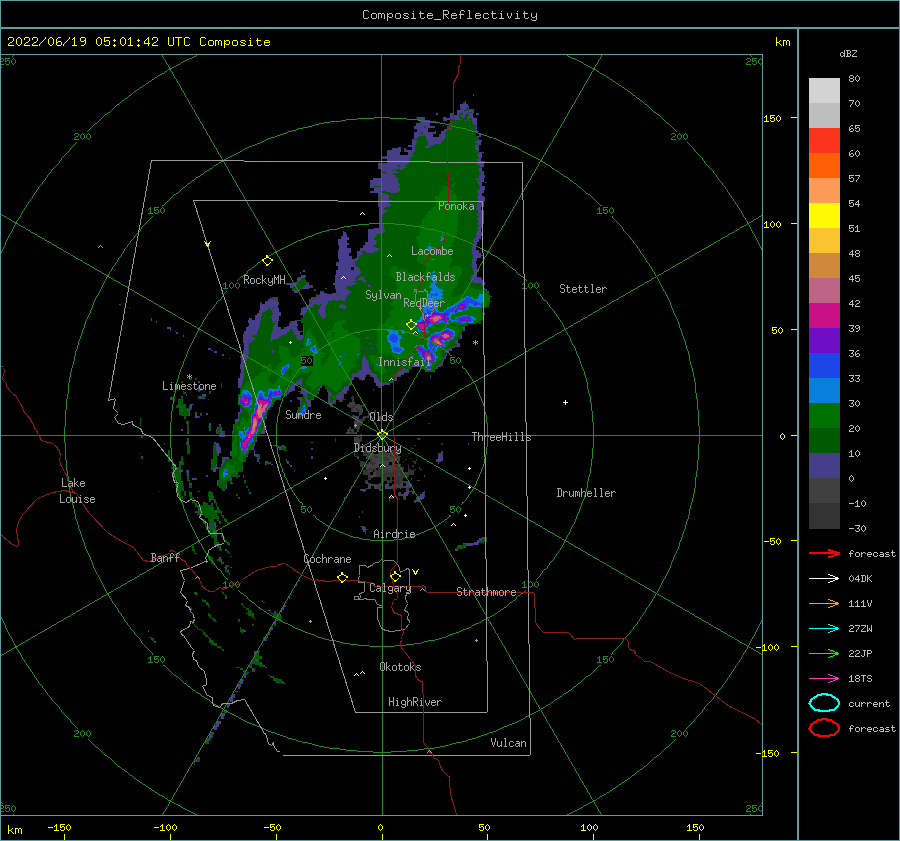This screenshot has height=841, width=900.
Task: Click the Composite_Reflectivity title
Action: pos(450,15)
